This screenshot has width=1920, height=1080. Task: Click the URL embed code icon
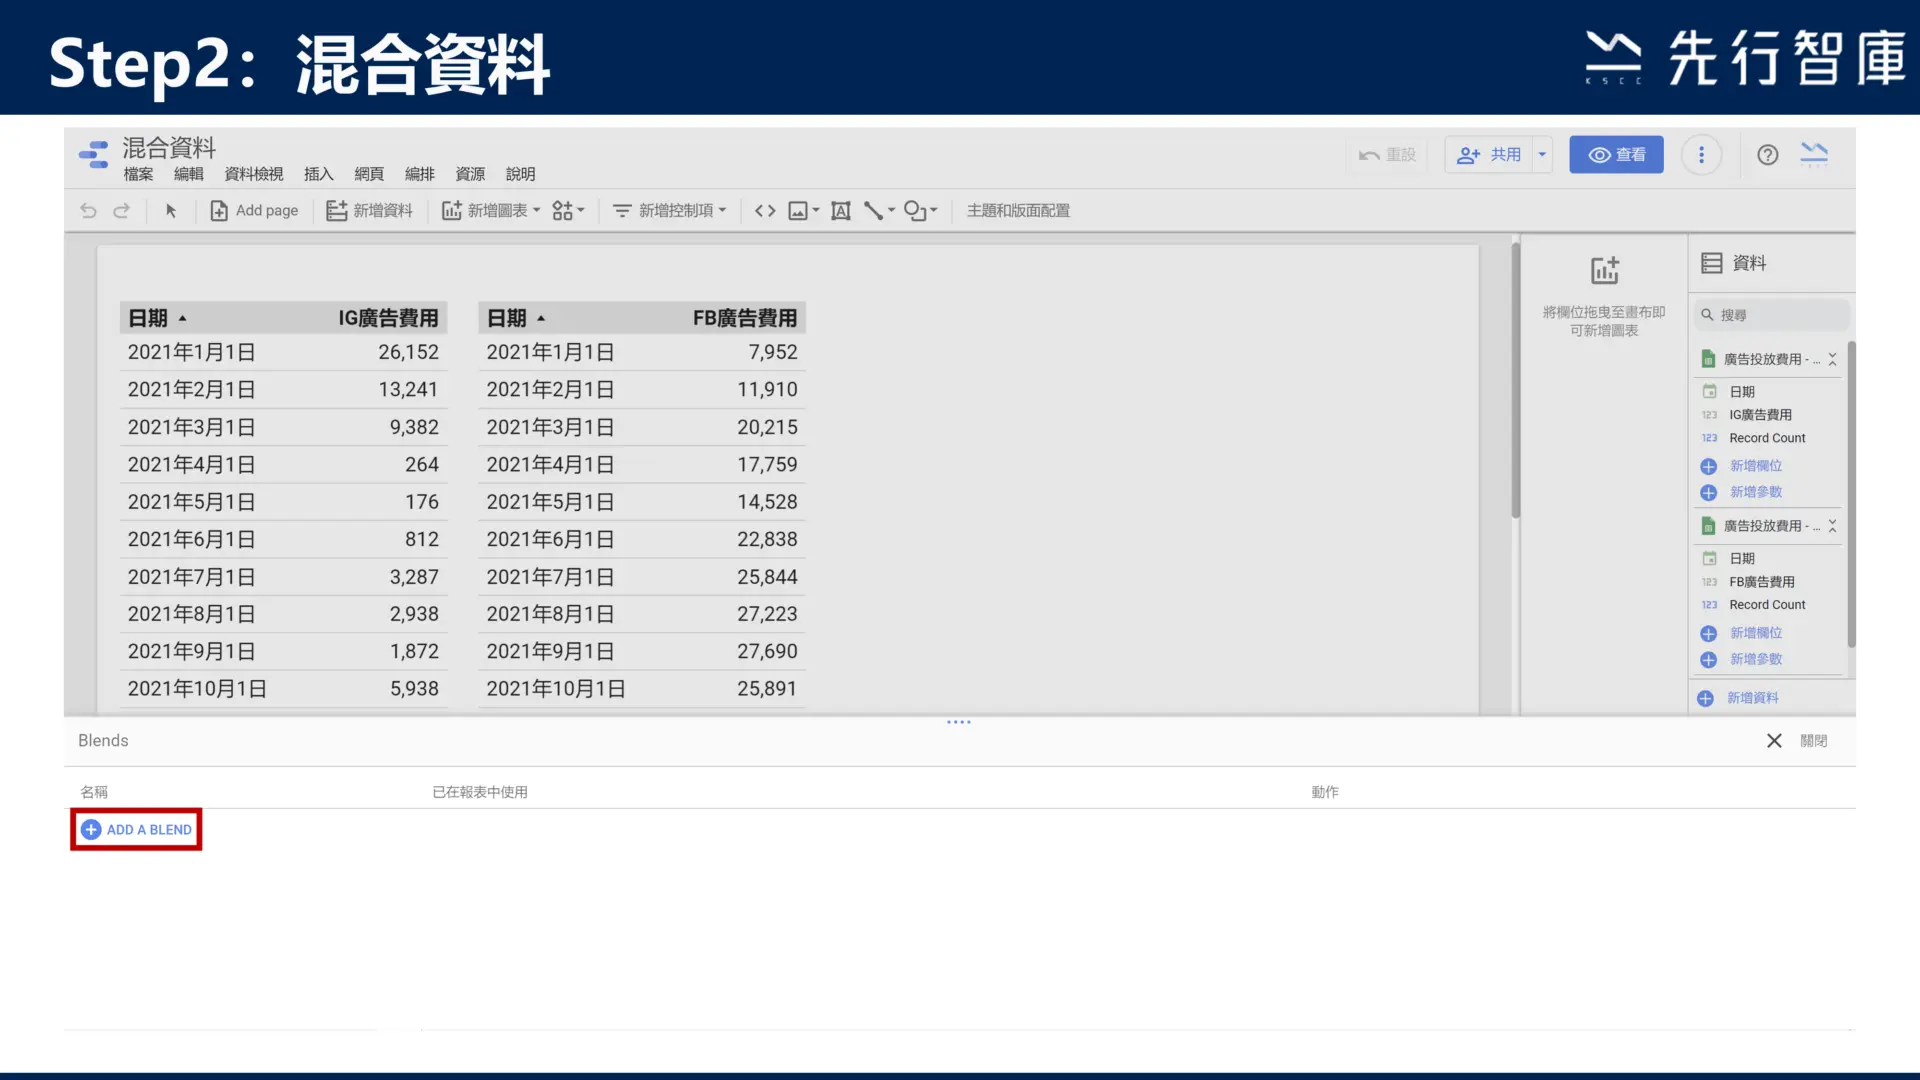765,210
